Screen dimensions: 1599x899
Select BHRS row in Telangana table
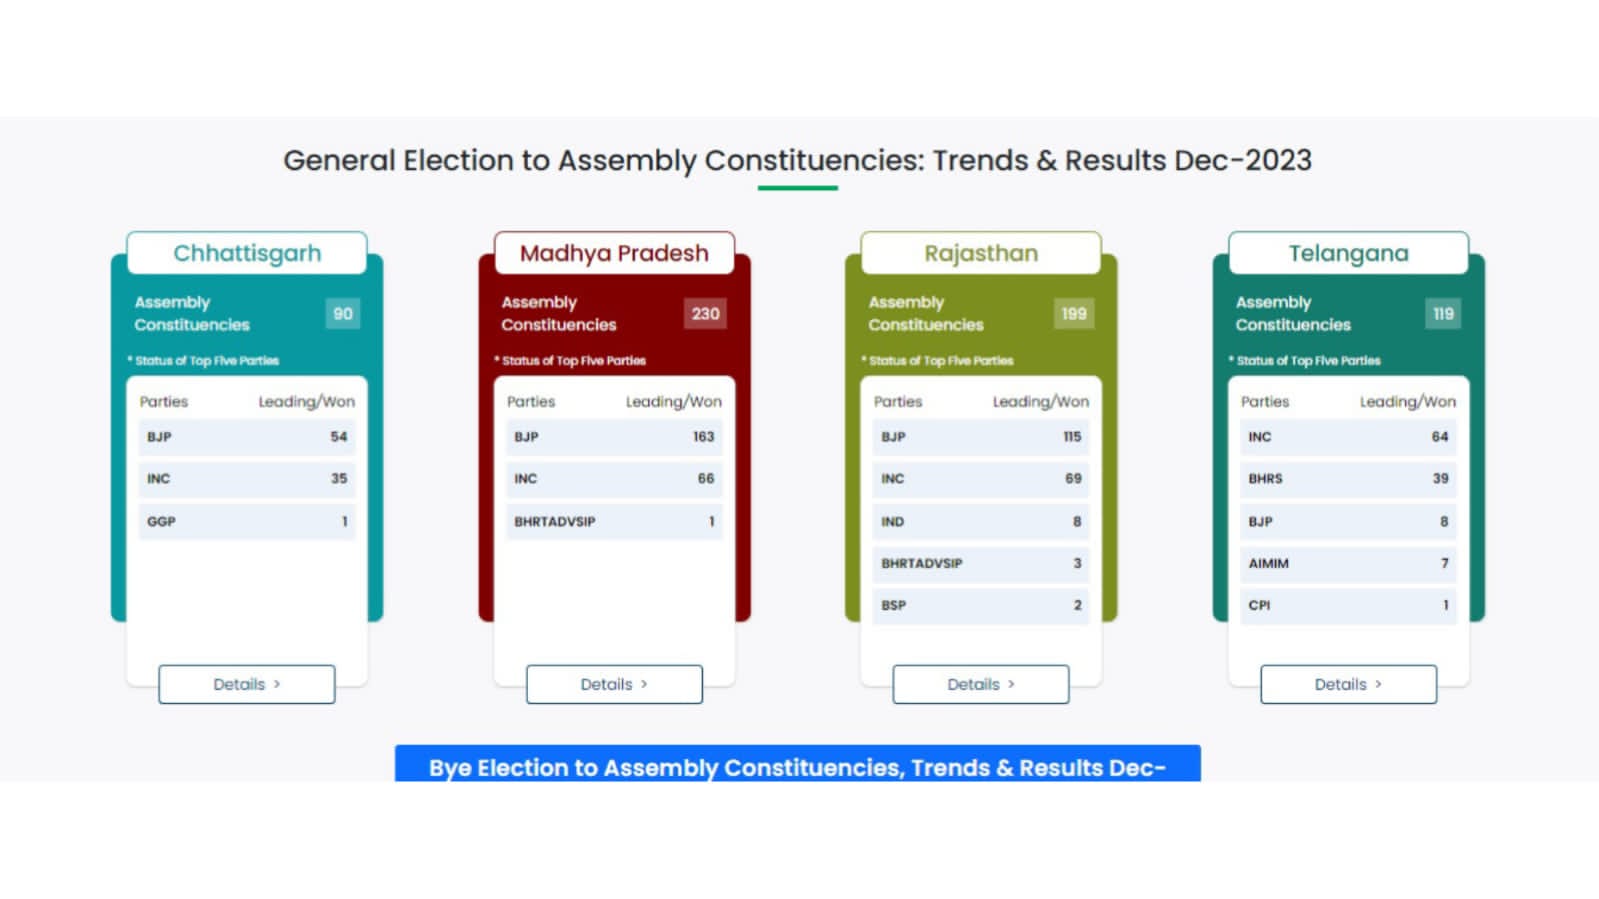click(1348, 479)
